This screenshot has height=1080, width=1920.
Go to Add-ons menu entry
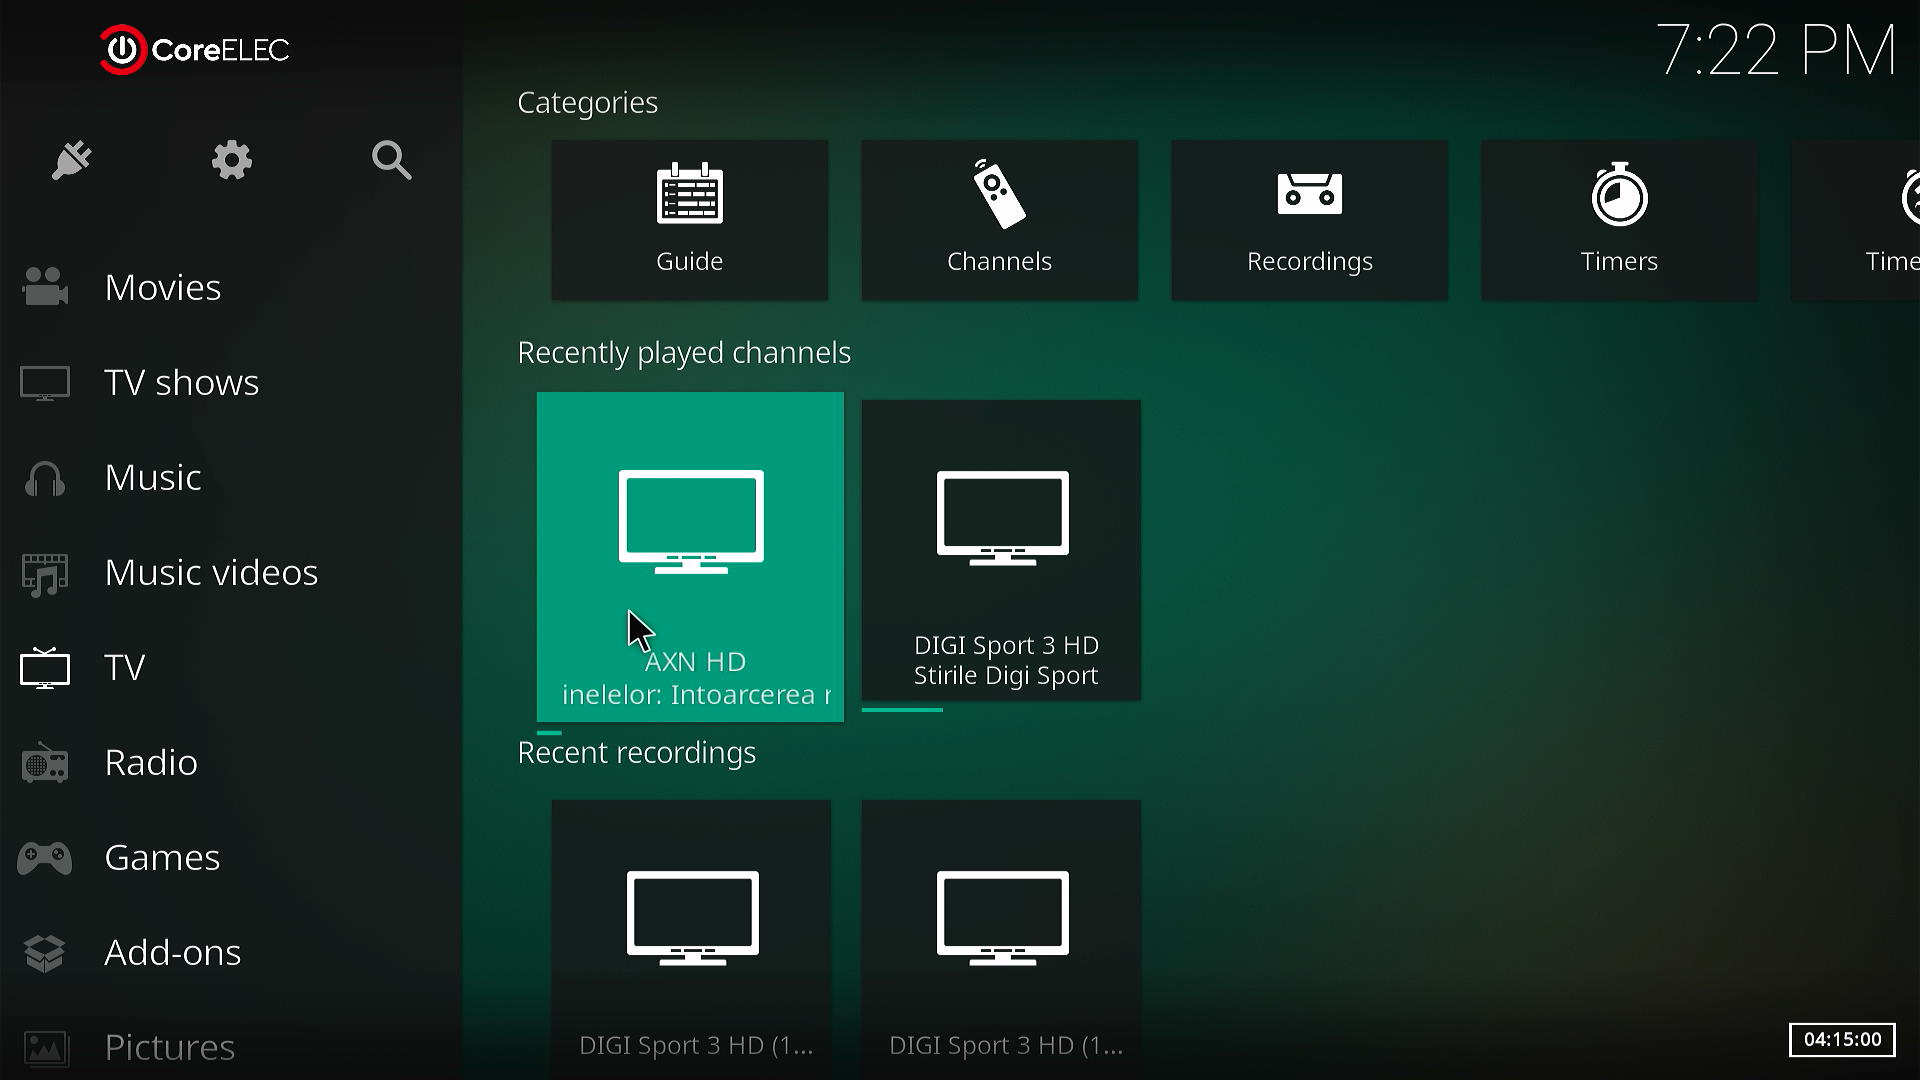pos(172,953)
